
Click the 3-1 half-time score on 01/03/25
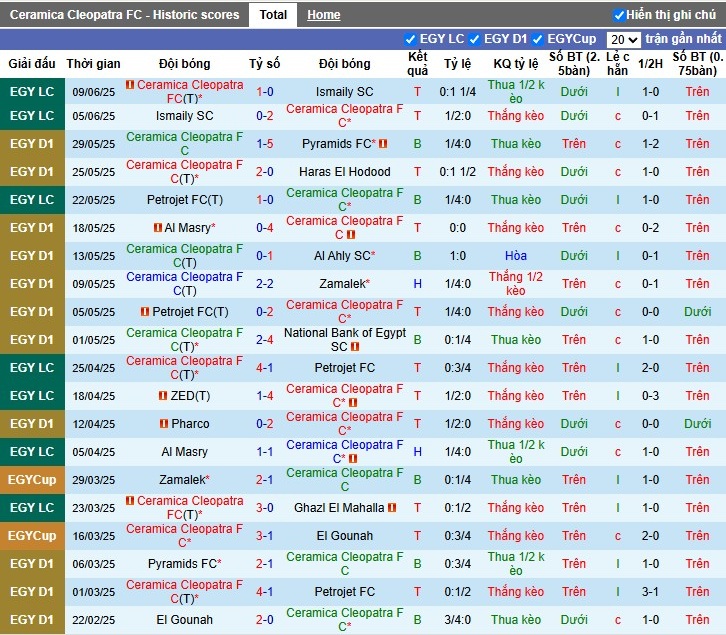click(651, 592)
